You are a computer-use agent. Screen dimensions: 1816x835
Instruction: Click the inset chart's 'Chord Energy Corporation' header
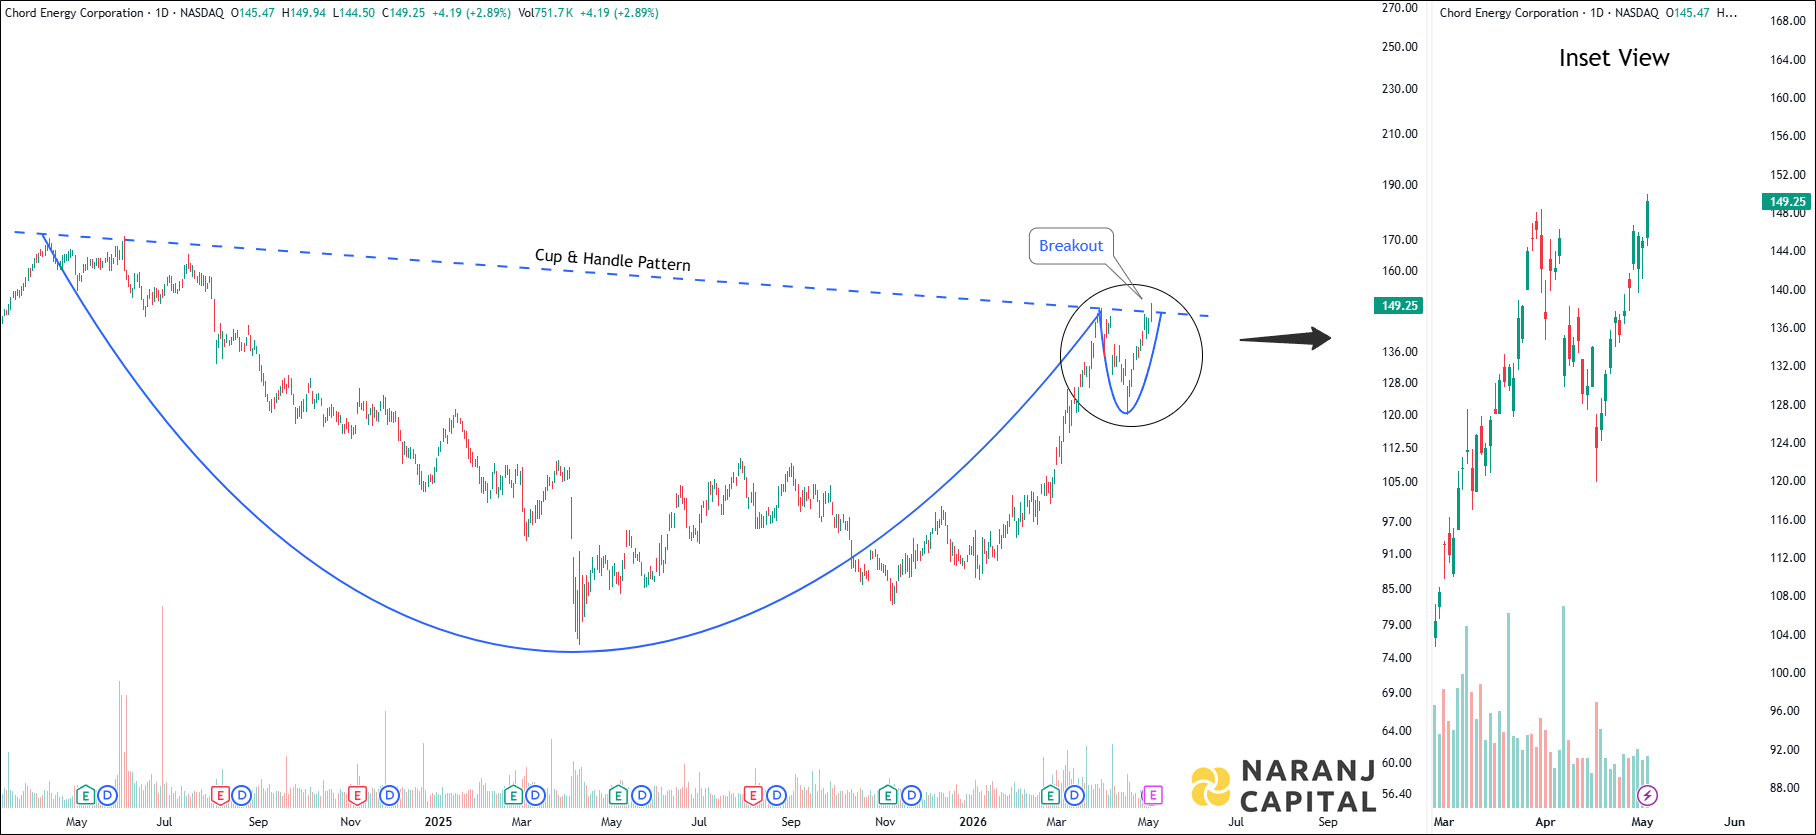(1509, 13)
